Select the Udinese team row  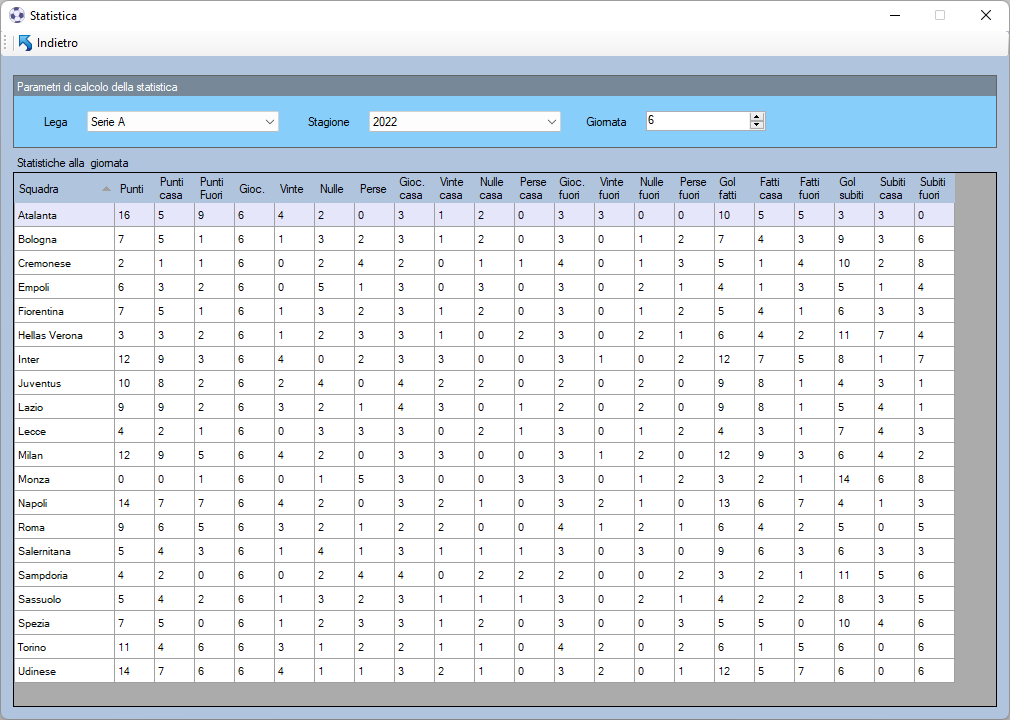coord(484,671)
